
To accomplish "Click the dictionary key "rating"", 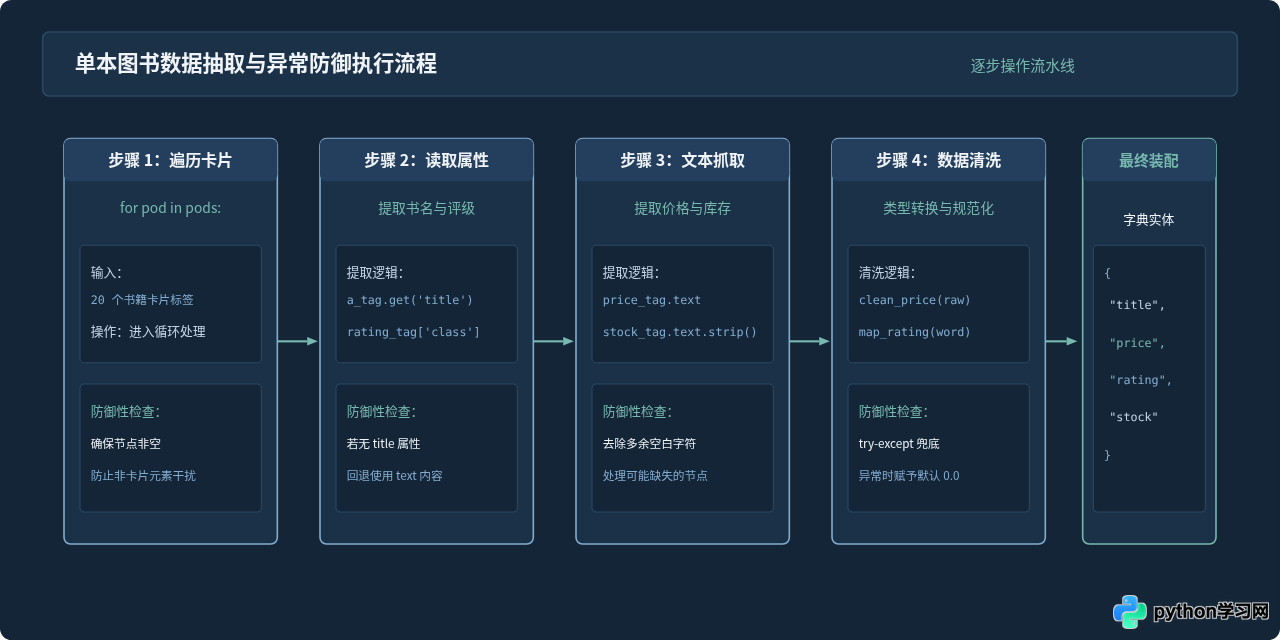I will pyautogui.click(x=1141, y=380).
